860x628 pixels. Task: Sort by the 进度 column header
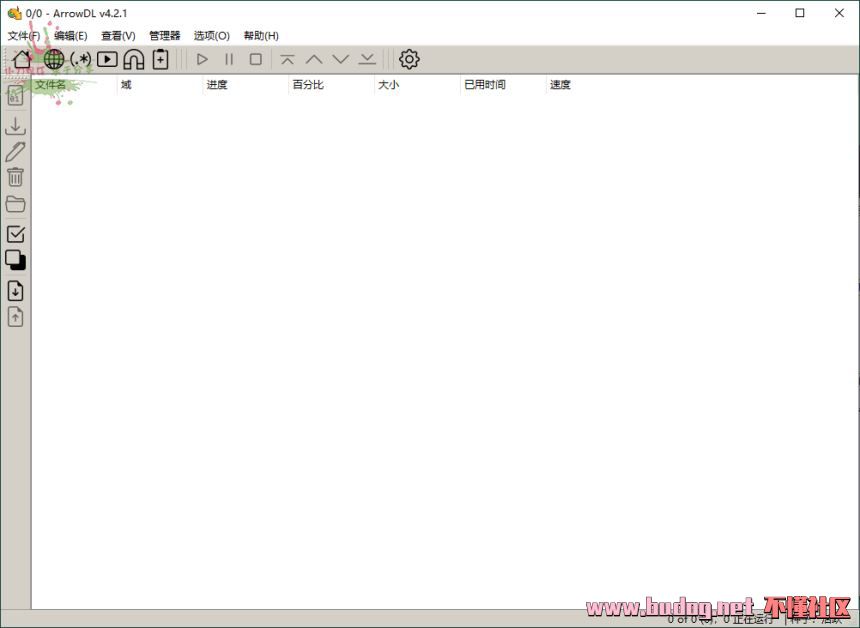(x=245, y=84)
